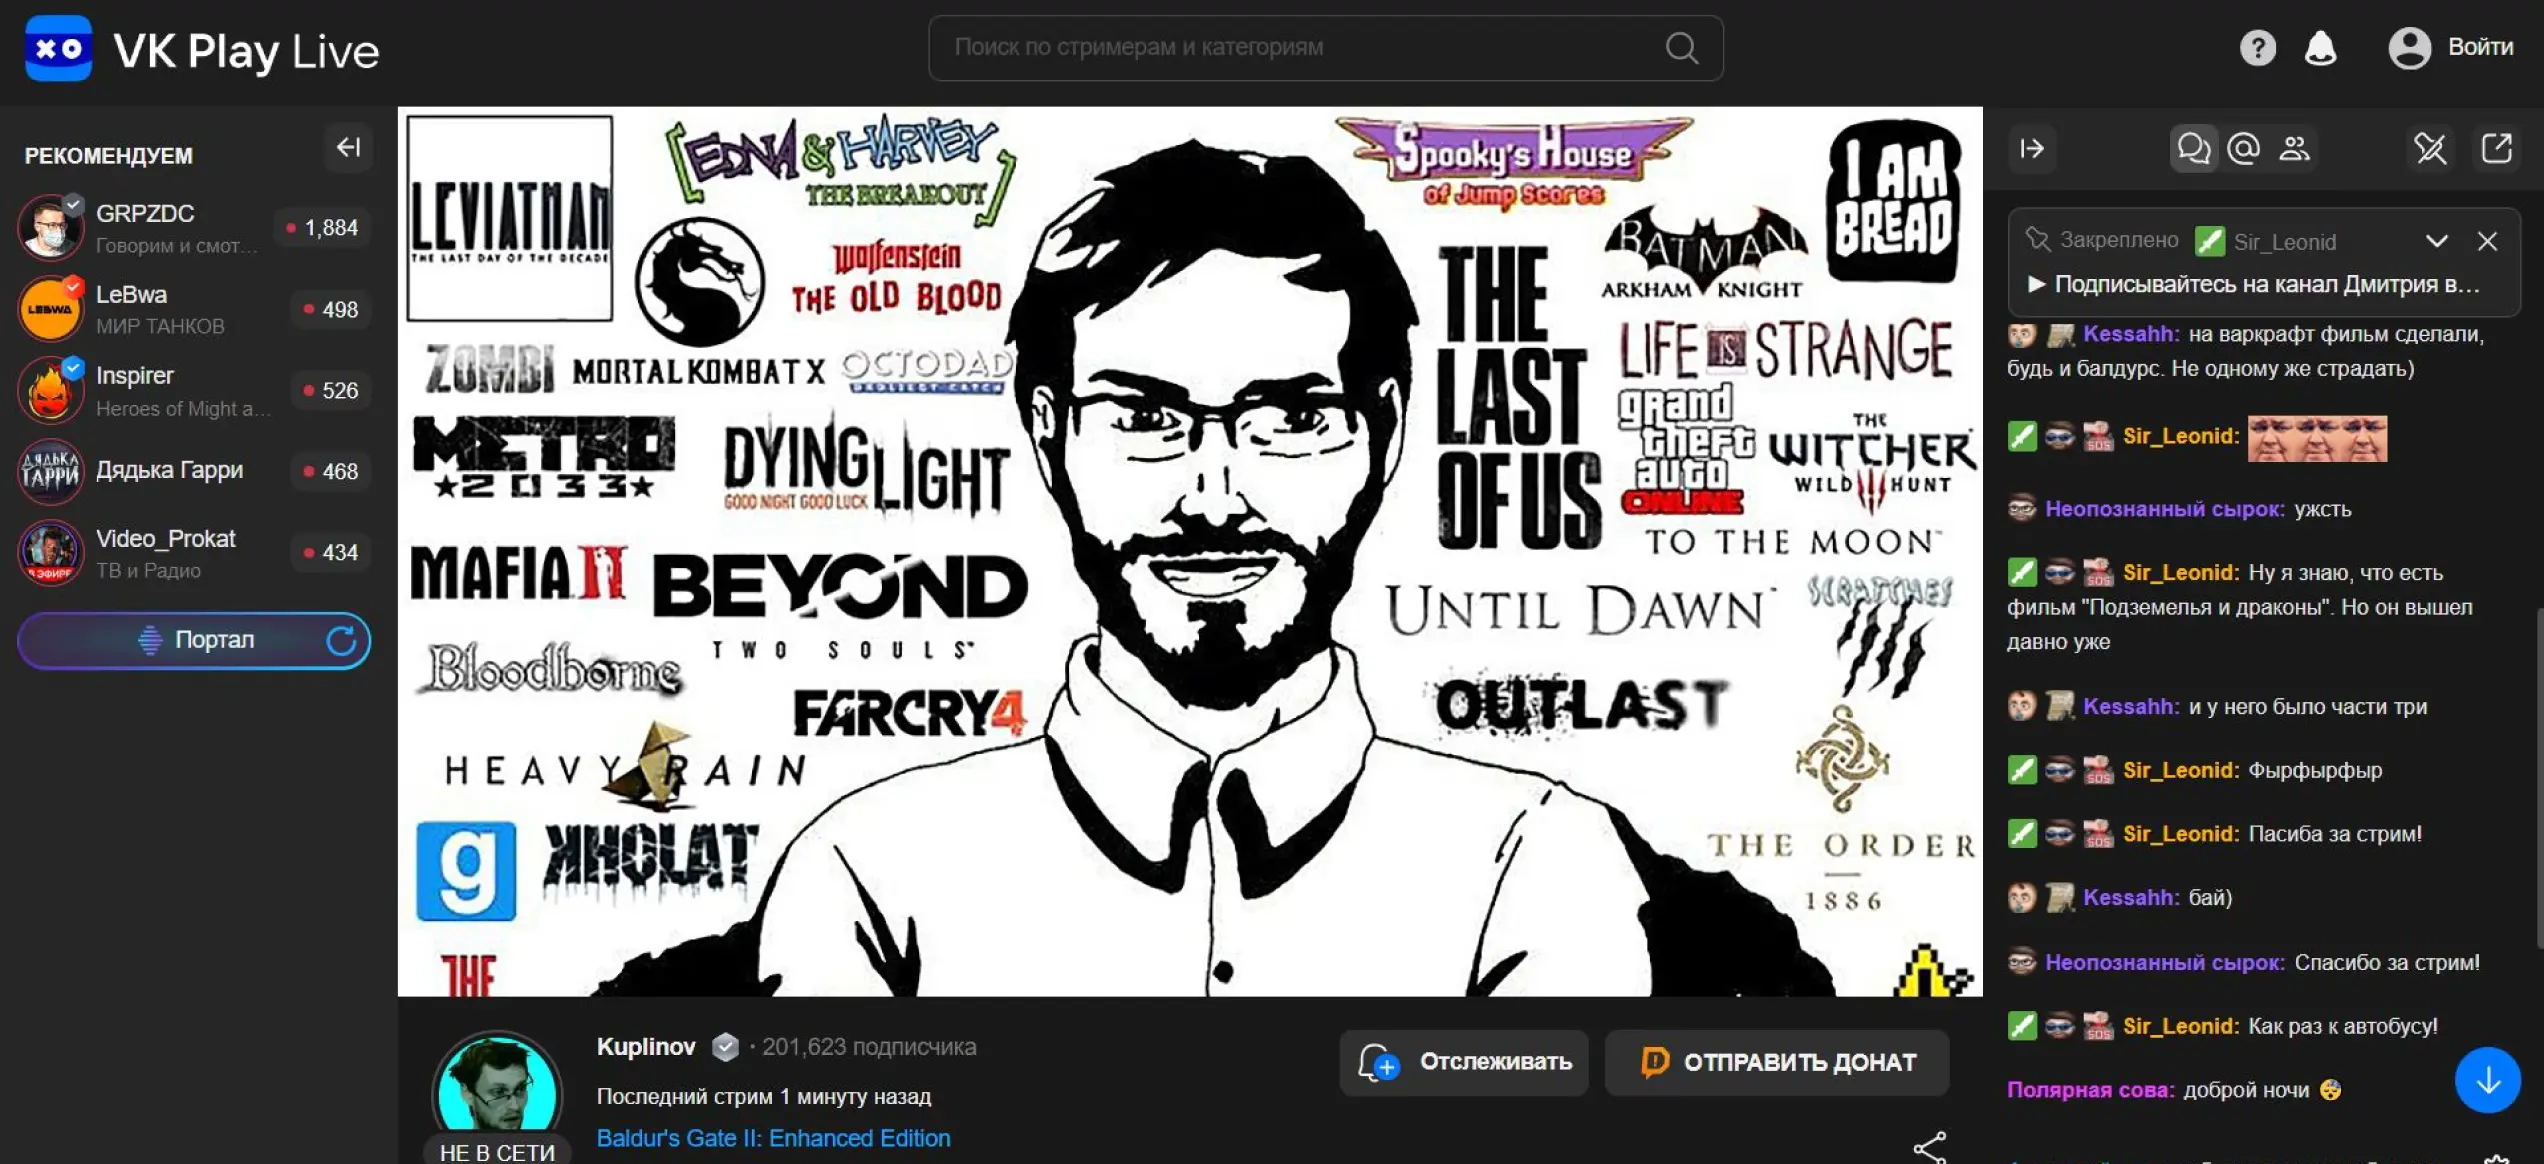The image size is (2544, 1164).
Task: Click the Отслеживать follow button
Action: pyautogui.click(x=1464, y=1062)
